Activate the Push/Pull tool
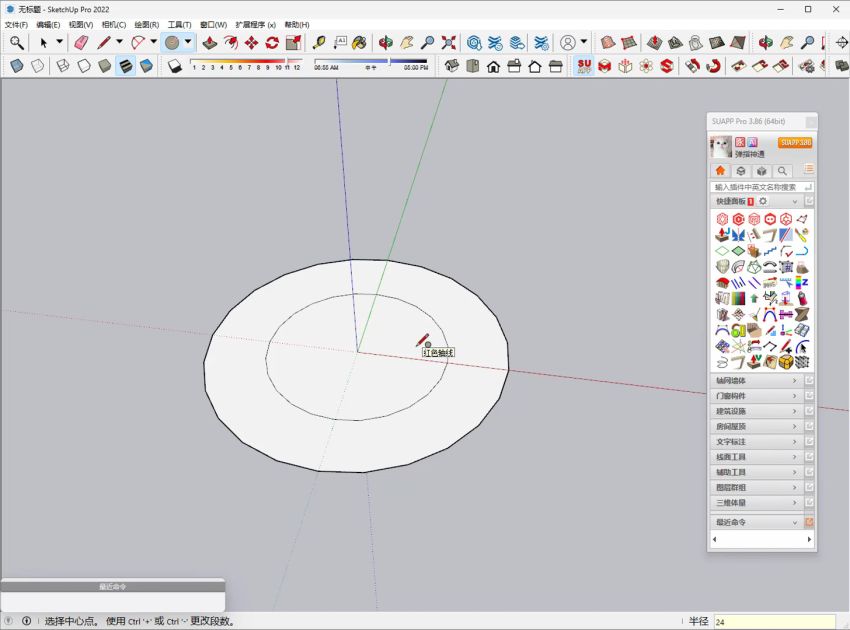850x630 pixels. (x=210, y=42)
